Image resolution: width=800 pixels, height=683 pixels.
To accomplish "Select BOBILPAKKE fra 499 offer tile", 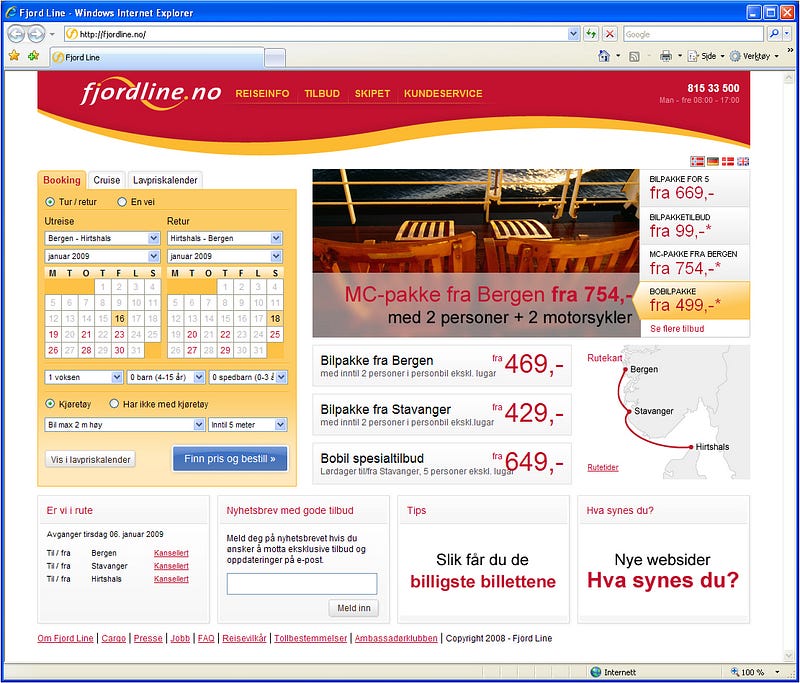I will tap(692, 300).
